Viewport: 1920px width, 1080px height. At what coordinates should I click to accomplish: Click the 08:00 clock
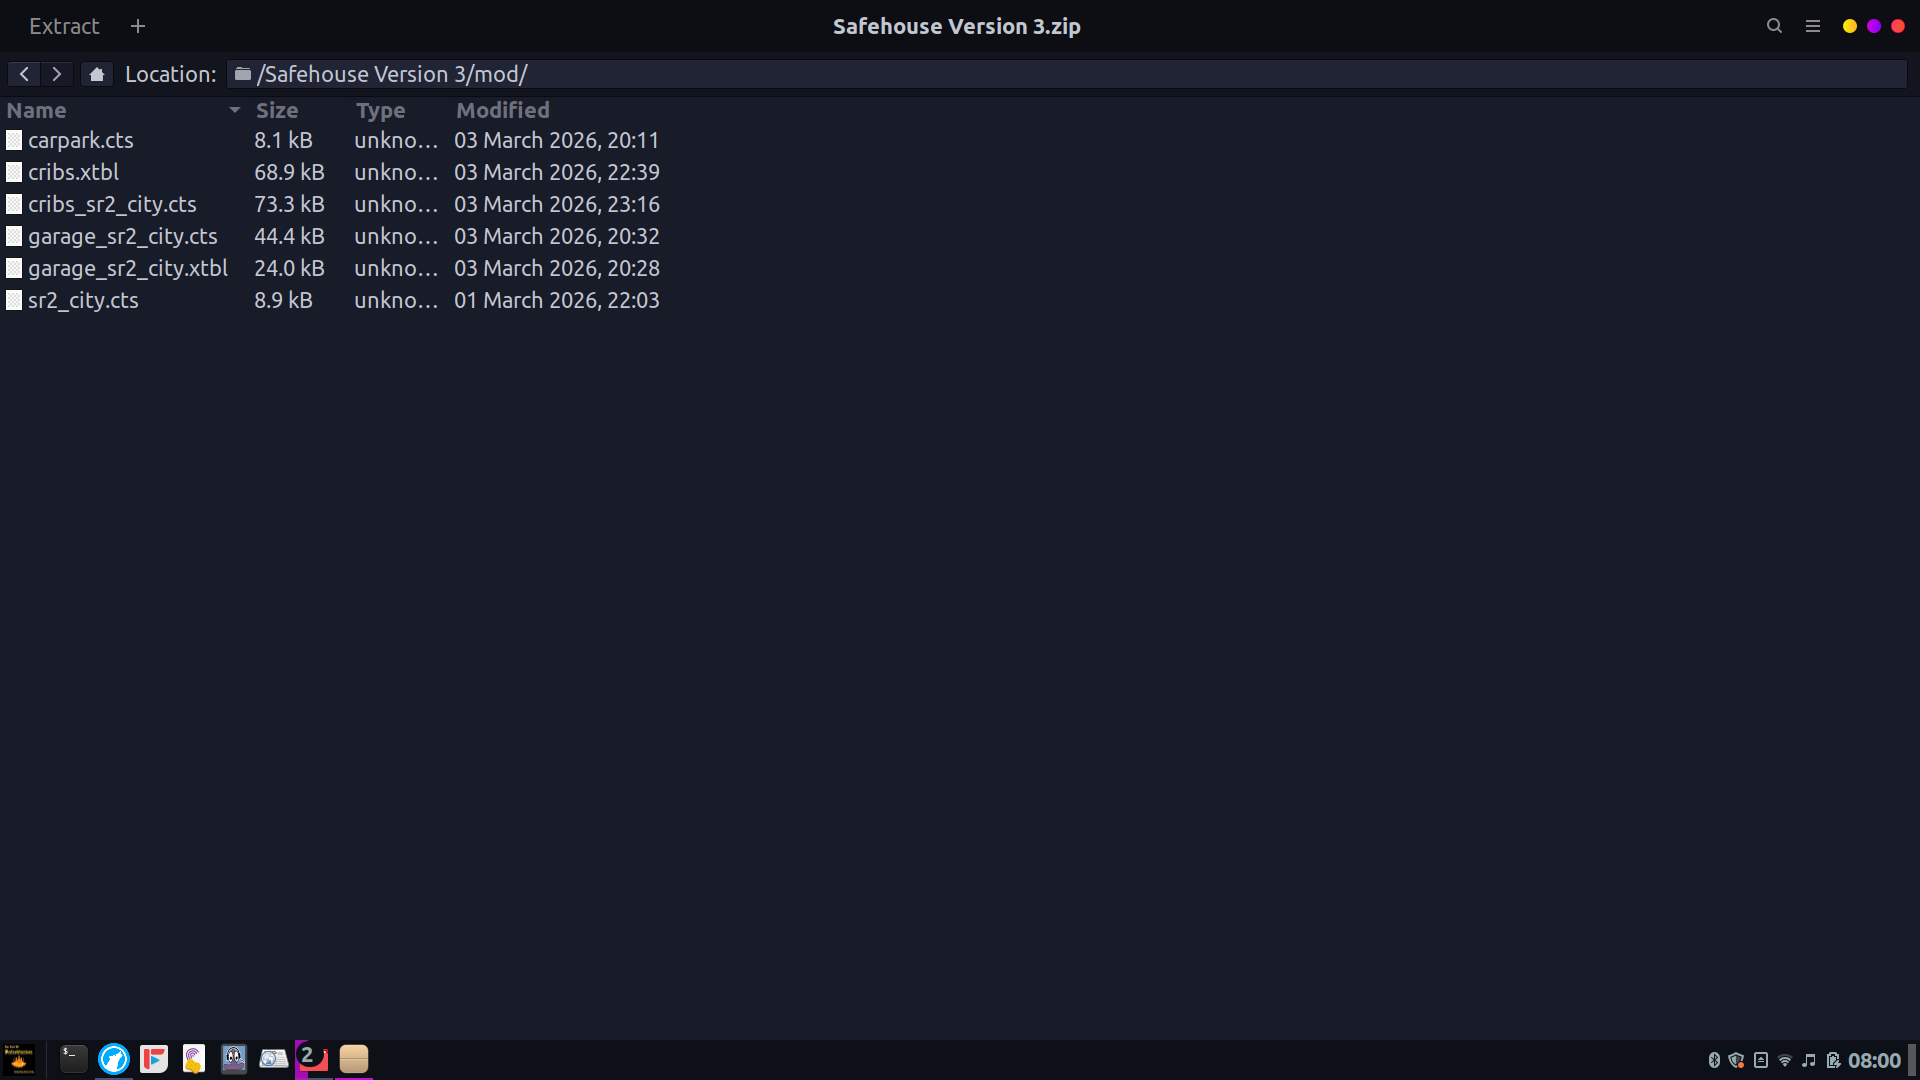coord(1874,1060)
